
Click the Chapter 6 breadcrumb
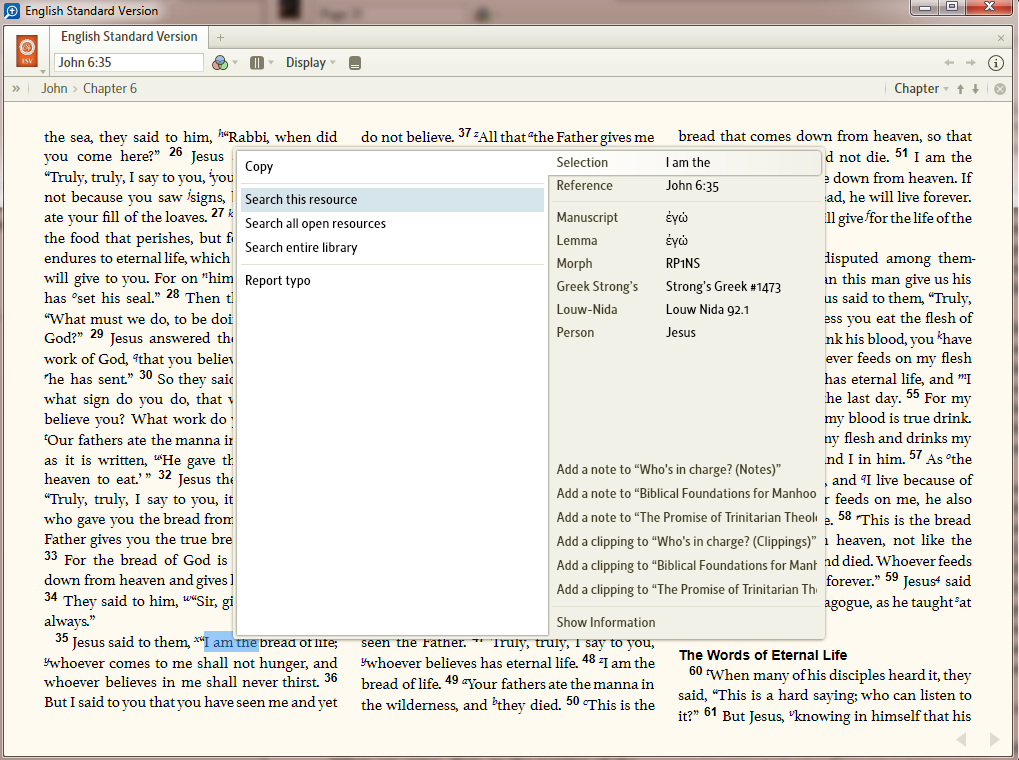110,88
